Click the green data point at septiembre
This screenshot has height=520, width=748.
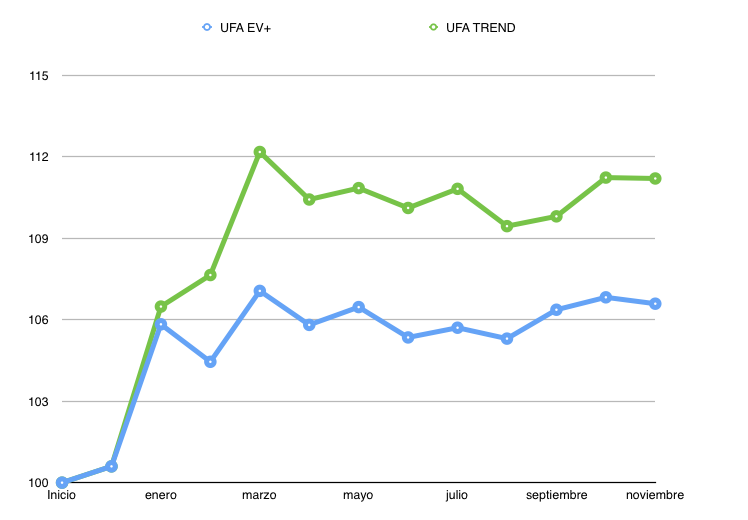(x=556, y=216)
